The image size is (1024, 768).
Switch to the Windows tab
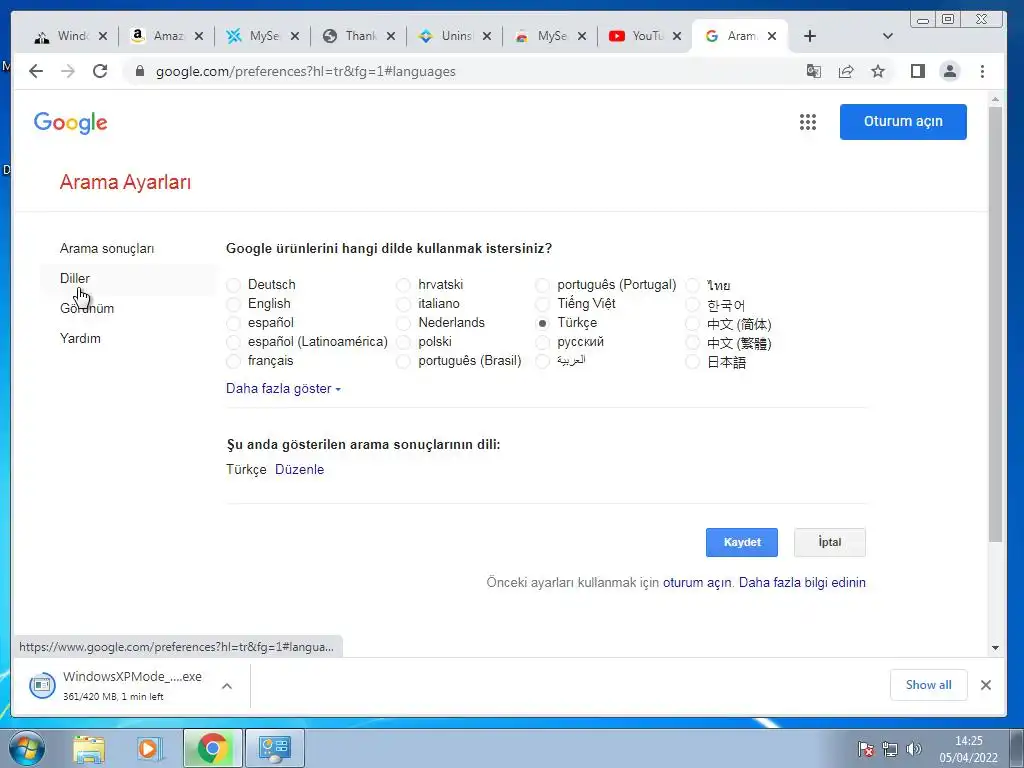coord(70,36)
